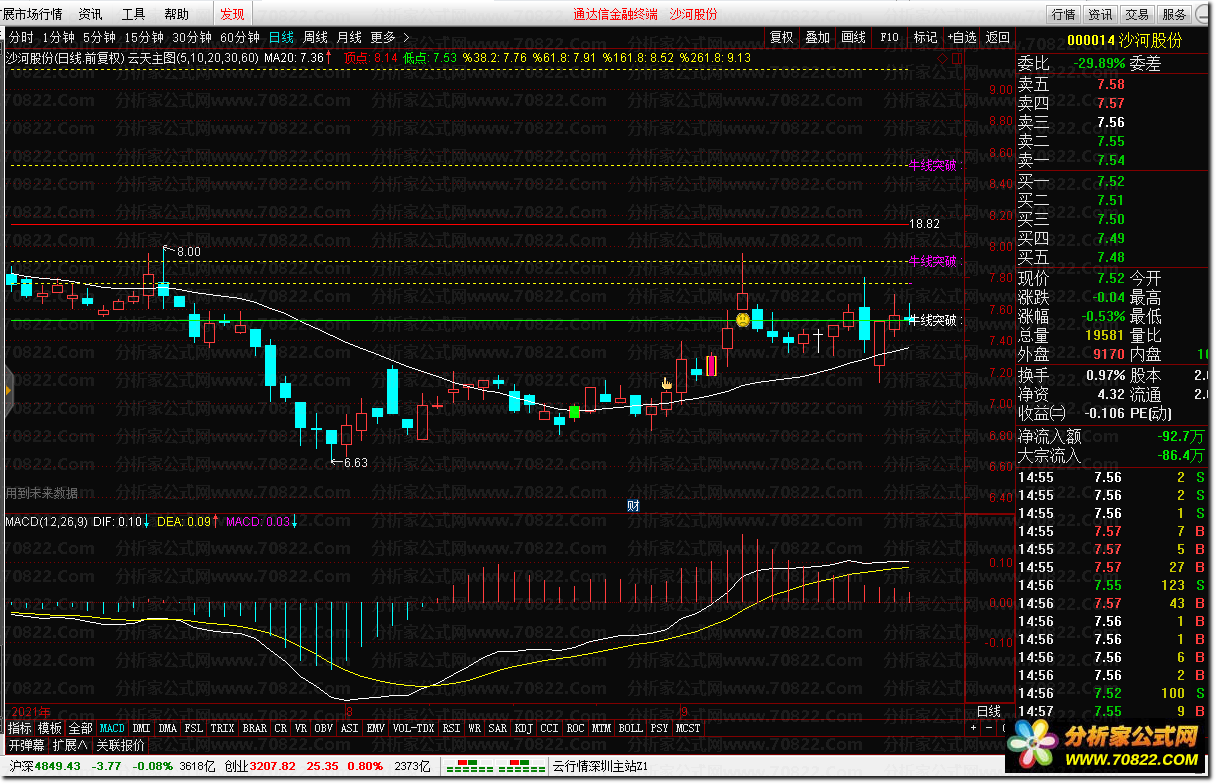Select the RSI indicator tab
This screenshot has height=784, width=1217.
(x=451, y=728)
